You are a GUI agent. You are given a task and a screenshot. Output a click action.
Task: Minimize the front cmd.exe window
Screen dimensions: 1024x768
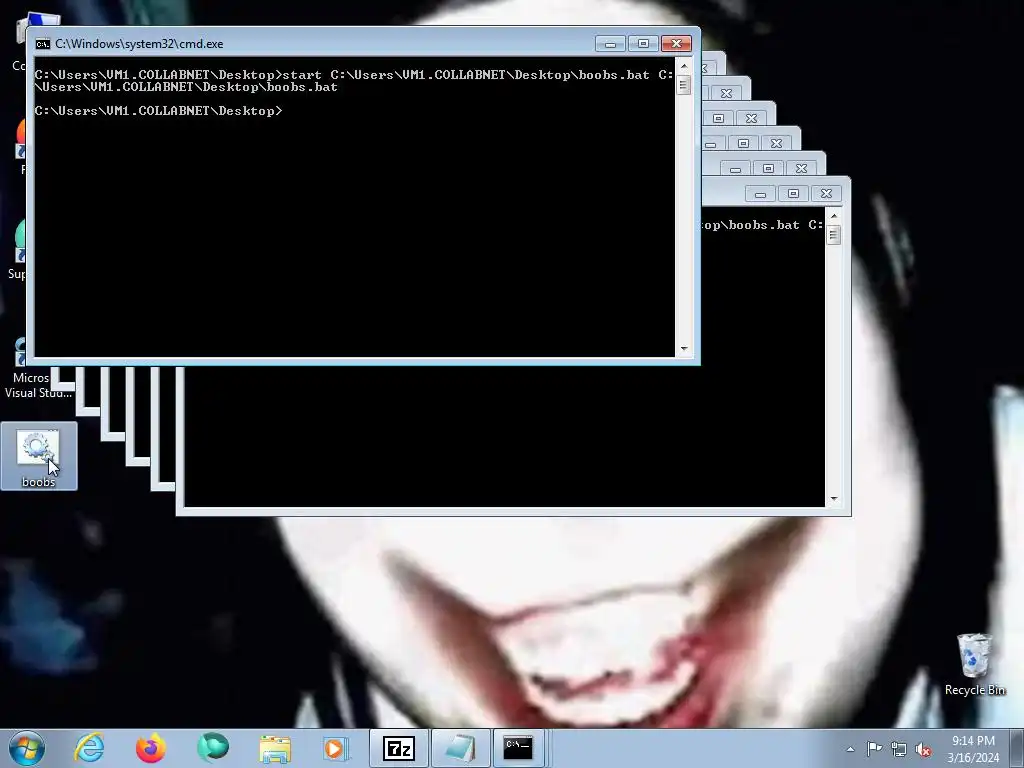[610, 44]
